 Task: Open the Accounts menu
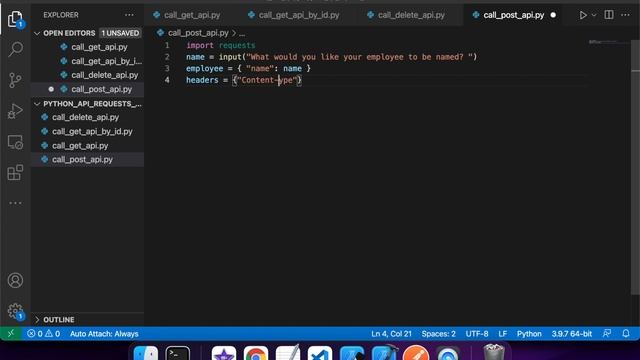click(15, 280)
